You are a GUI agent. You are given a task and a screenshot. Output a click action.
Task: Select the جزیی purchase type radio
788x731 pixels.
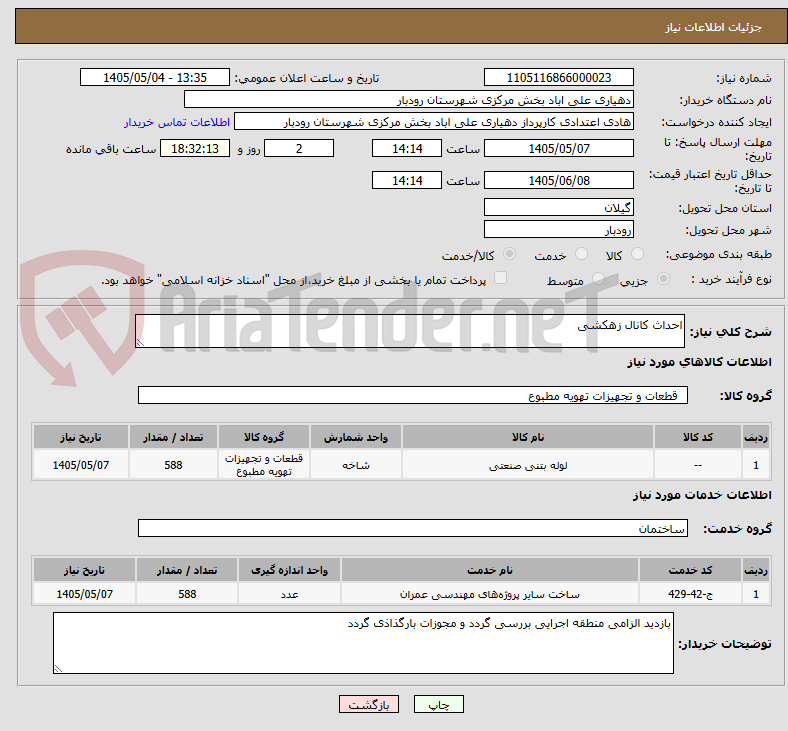click(x=663, y=279)
